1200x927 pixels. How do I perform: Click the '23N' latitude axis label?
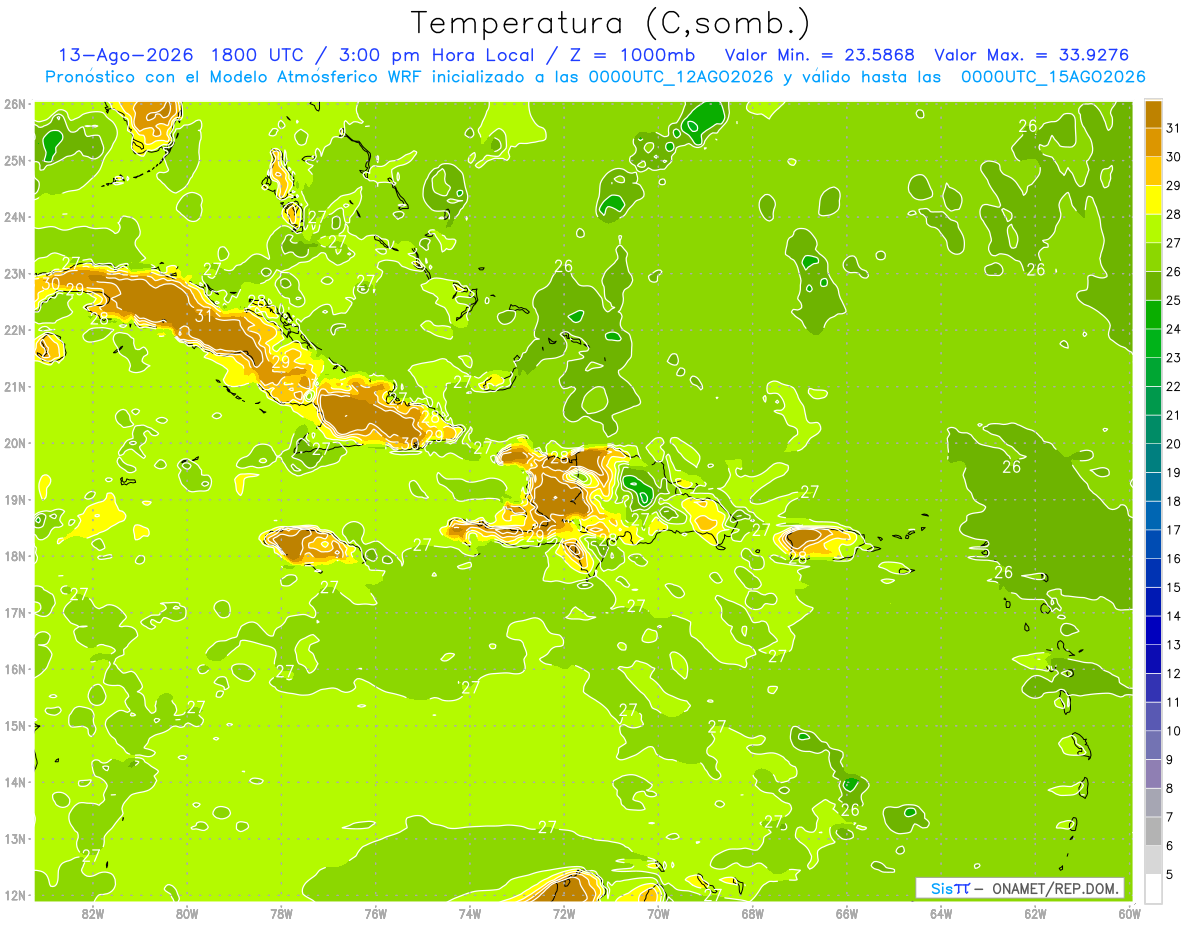(14, 274)
